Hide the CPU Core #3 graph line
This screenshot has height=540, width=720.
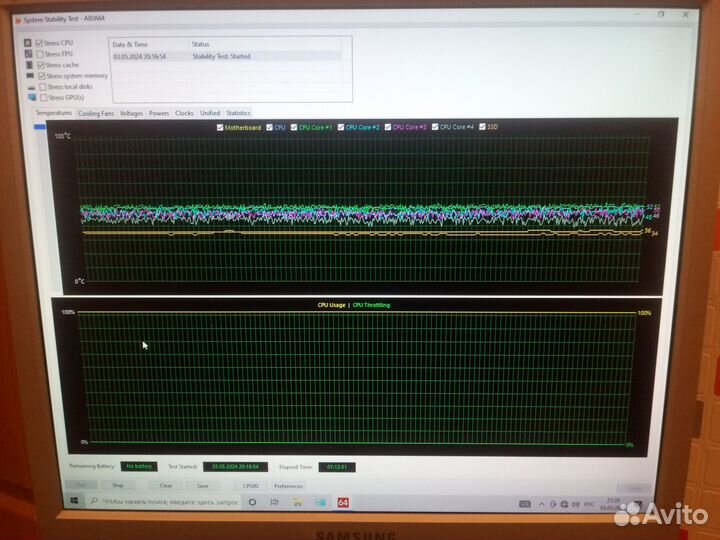click(388, 127)
